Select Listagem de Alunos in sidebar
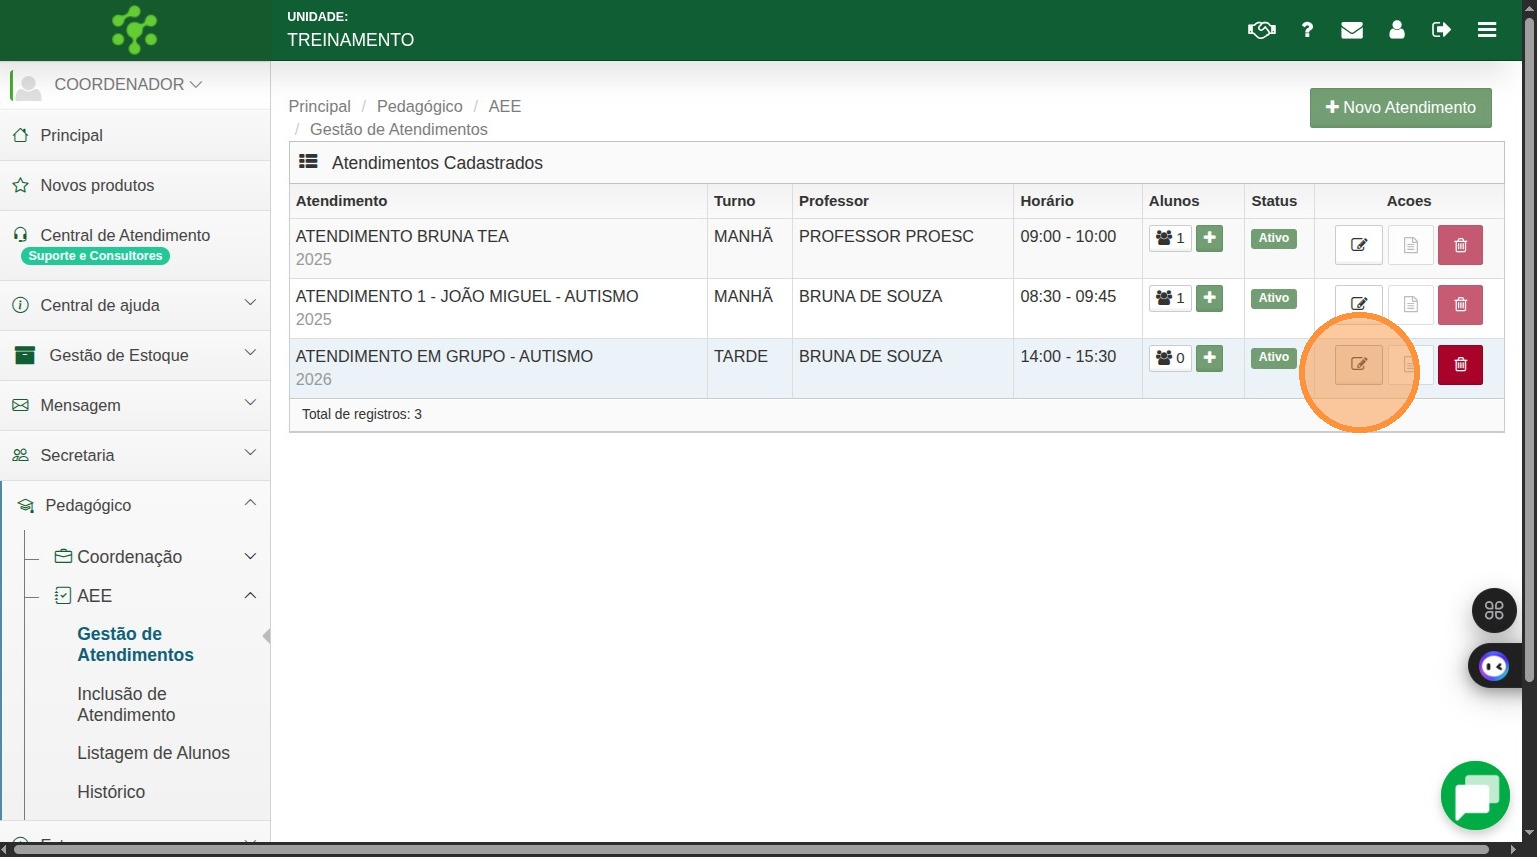This screenshot has width=1537, height=857. pyautogui.click(x=153, y=753)
